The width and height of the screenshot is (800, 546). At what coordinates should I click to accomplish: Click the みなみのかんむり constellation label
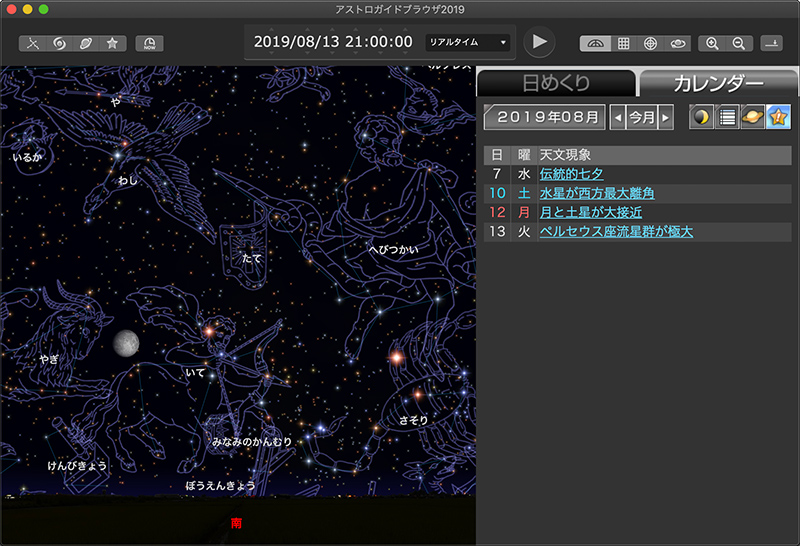click(x=252, y=442)
